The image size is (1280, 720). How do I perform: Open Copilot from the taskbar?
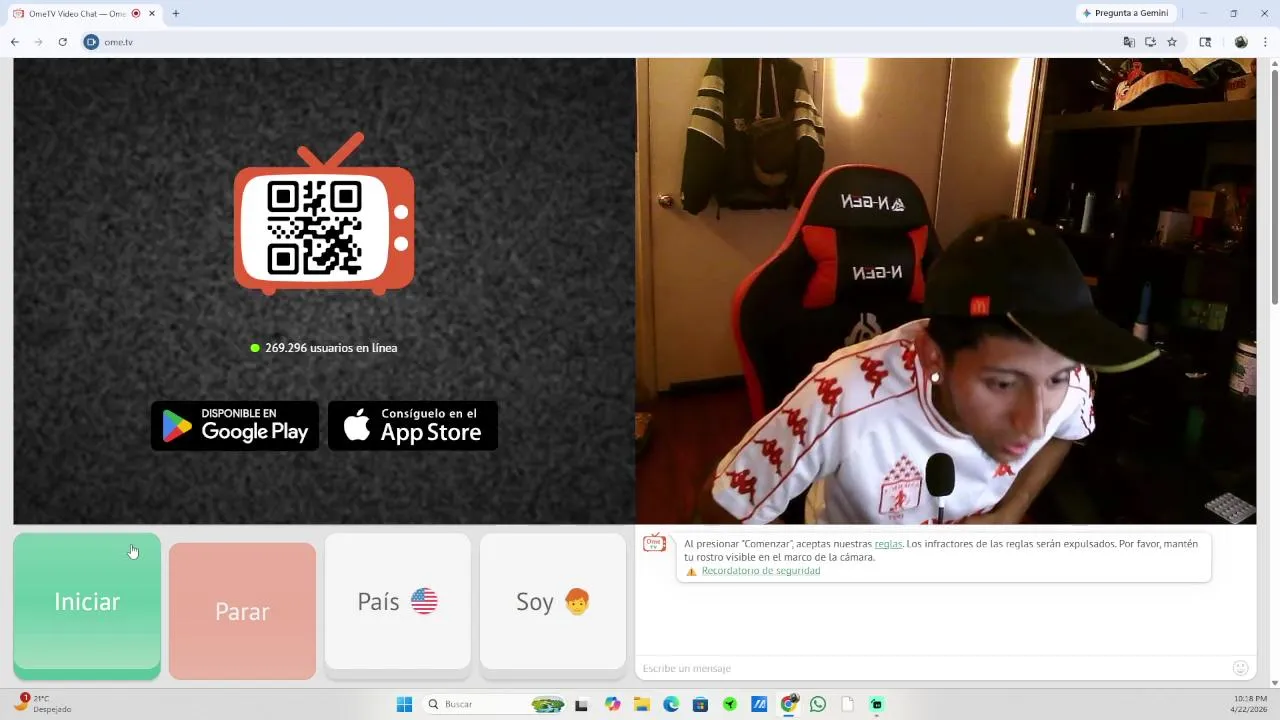point(612,704)
